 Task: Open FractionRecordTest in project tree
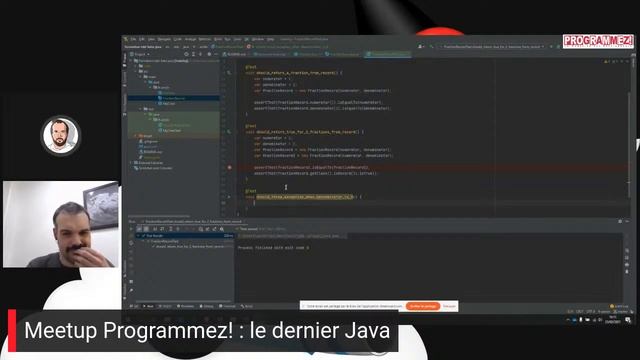174,125
